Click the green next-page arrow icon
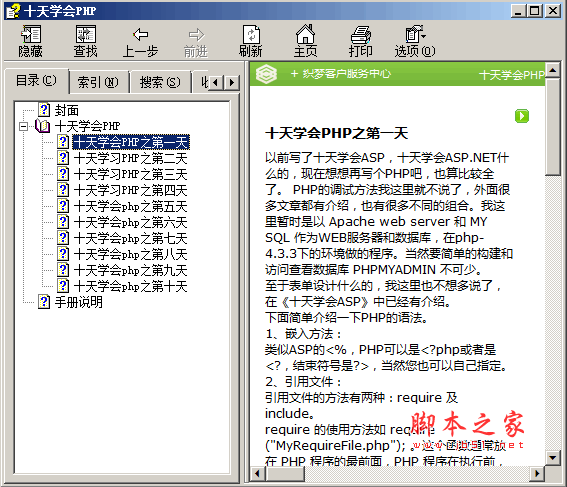 [x=522, y=116]
